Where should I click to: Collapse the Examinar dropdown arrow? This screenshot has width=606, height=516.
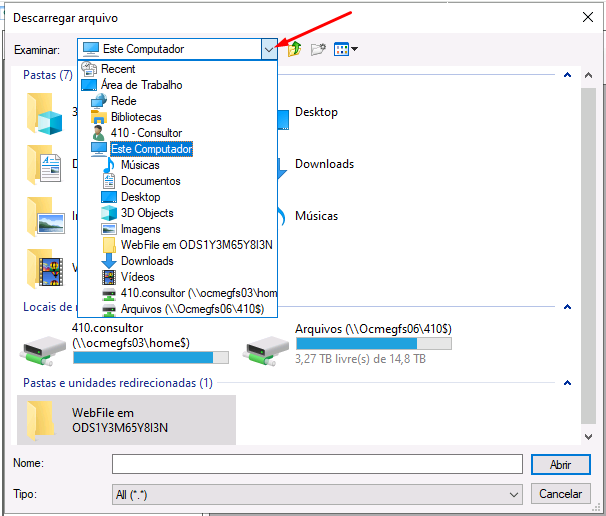click(x=268, y=49)
